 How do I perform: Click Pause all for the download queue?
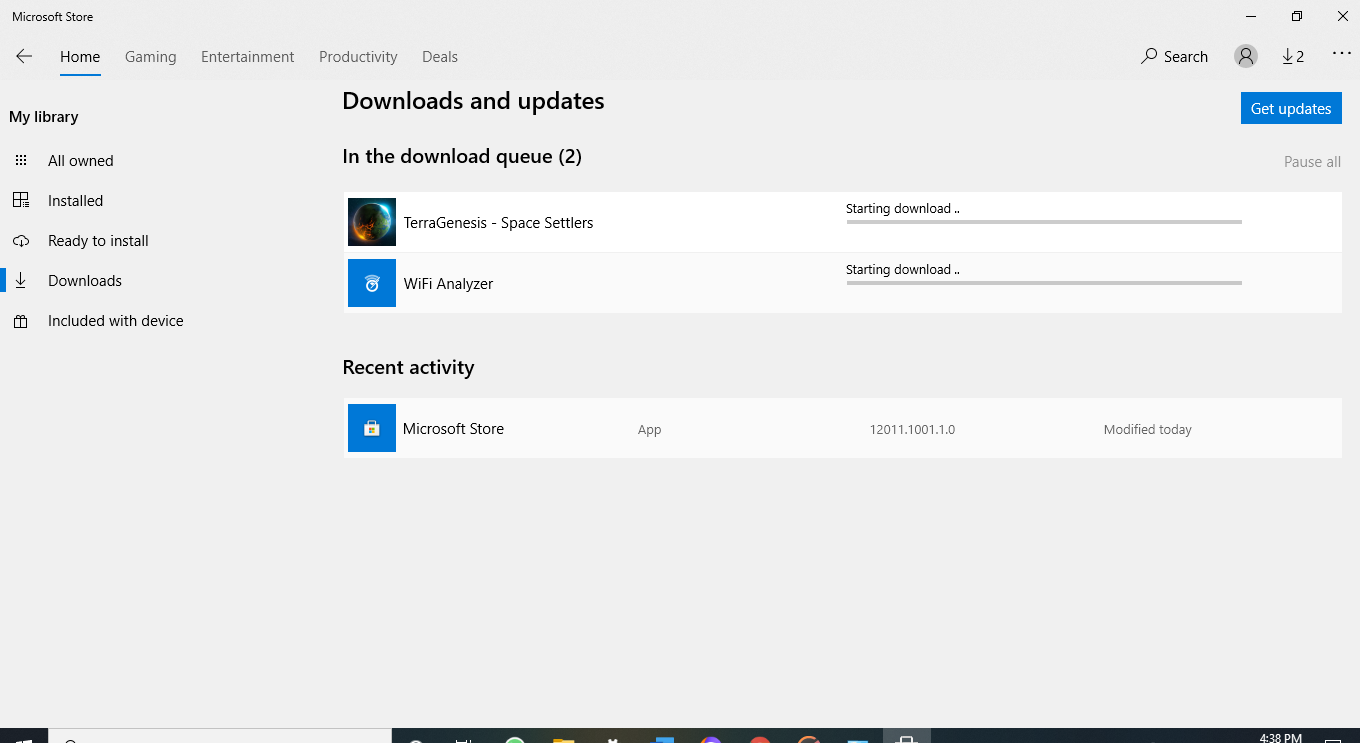click(x=1312, y=162)
